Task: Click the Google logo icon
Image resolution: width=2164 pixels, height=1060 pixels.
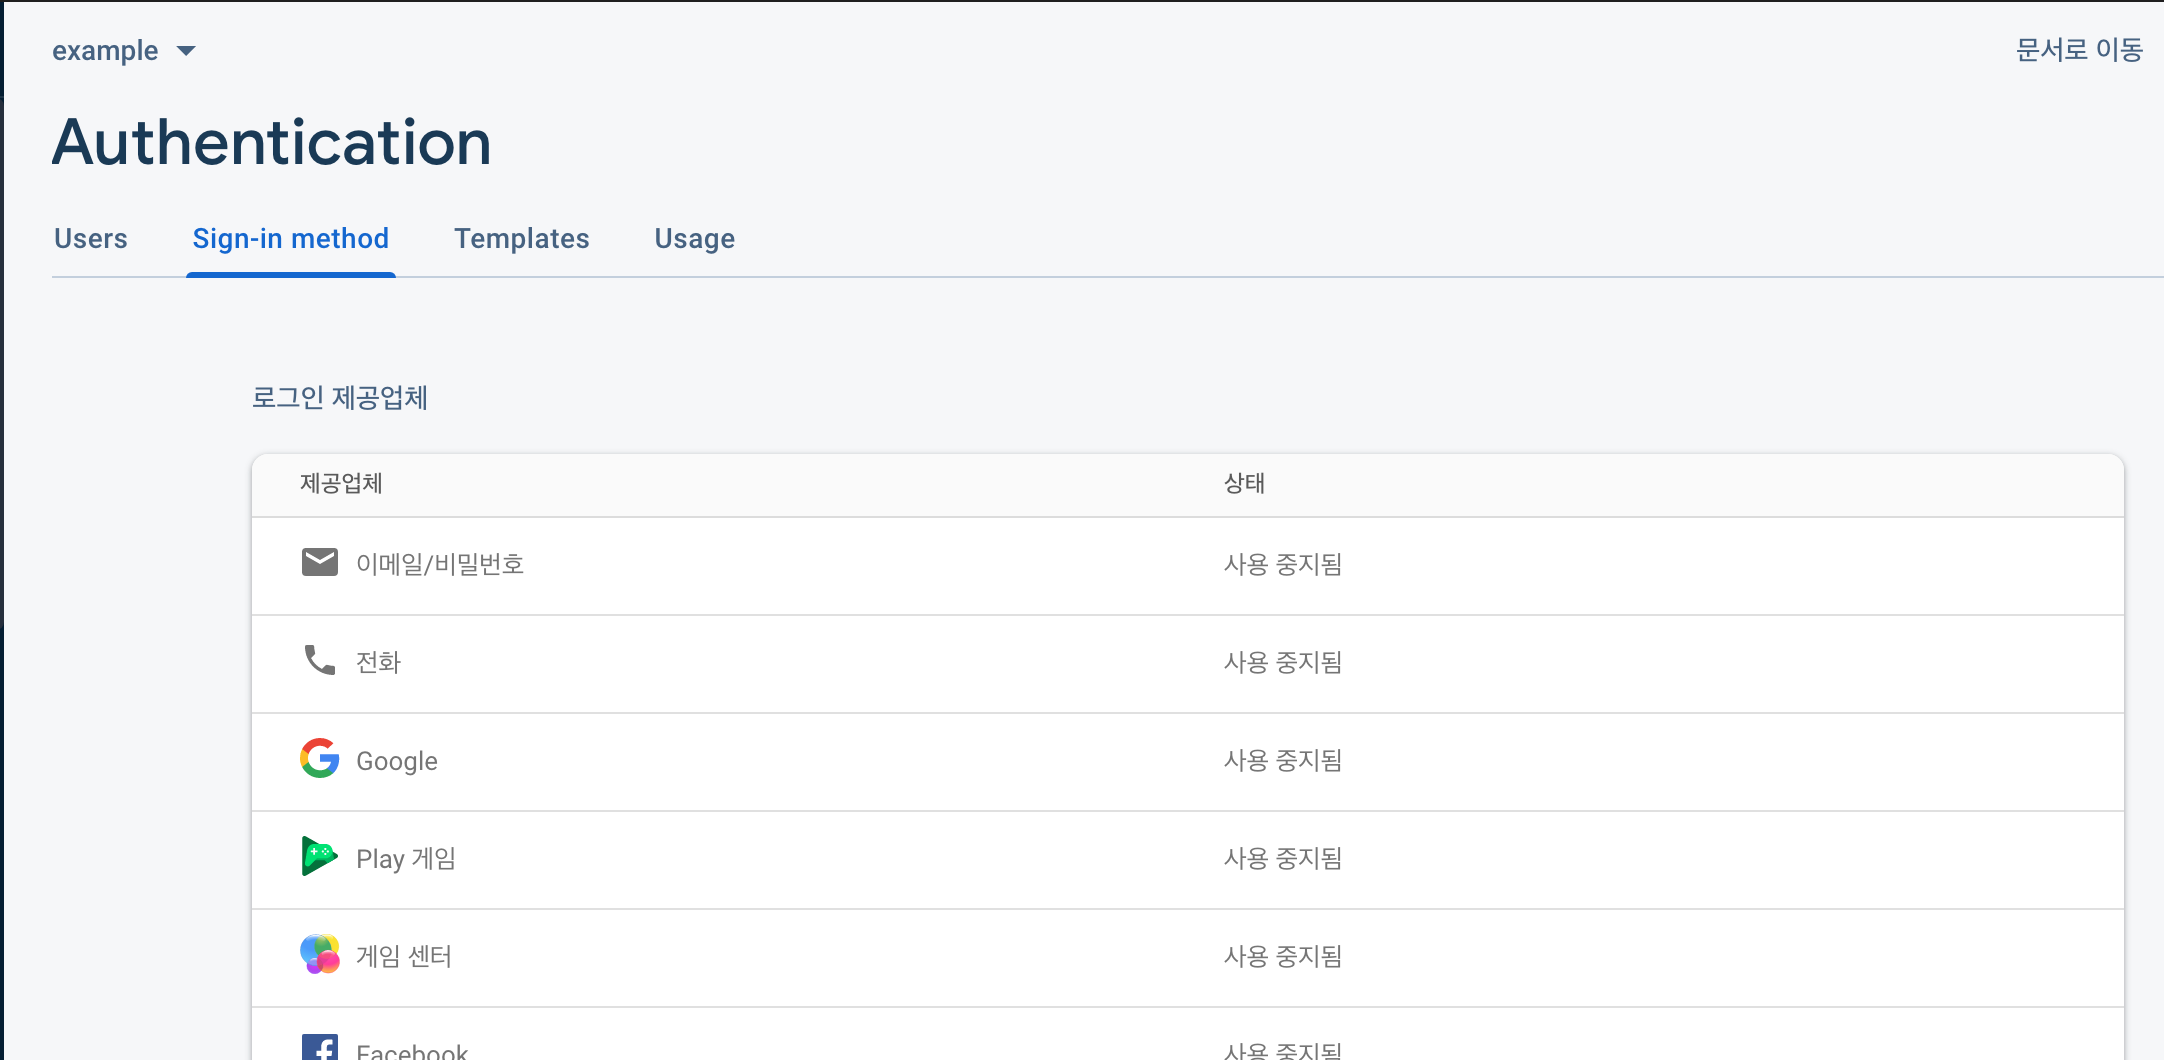Action: click(x=320, y=758)
